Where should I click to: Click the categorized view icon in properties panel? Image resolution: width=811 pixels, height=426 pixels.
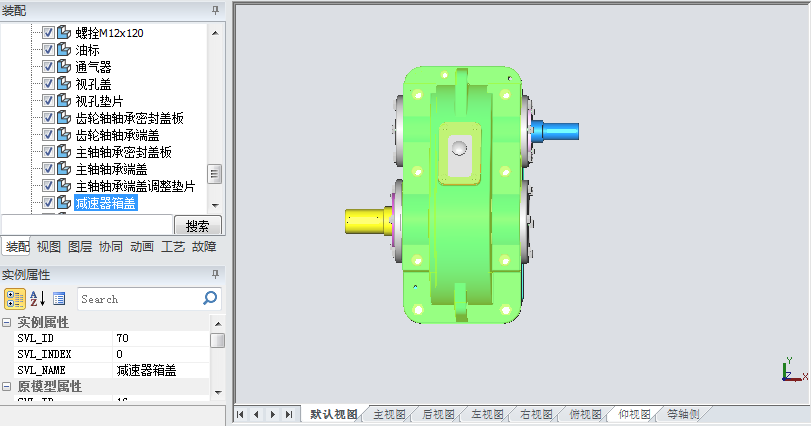15,298
